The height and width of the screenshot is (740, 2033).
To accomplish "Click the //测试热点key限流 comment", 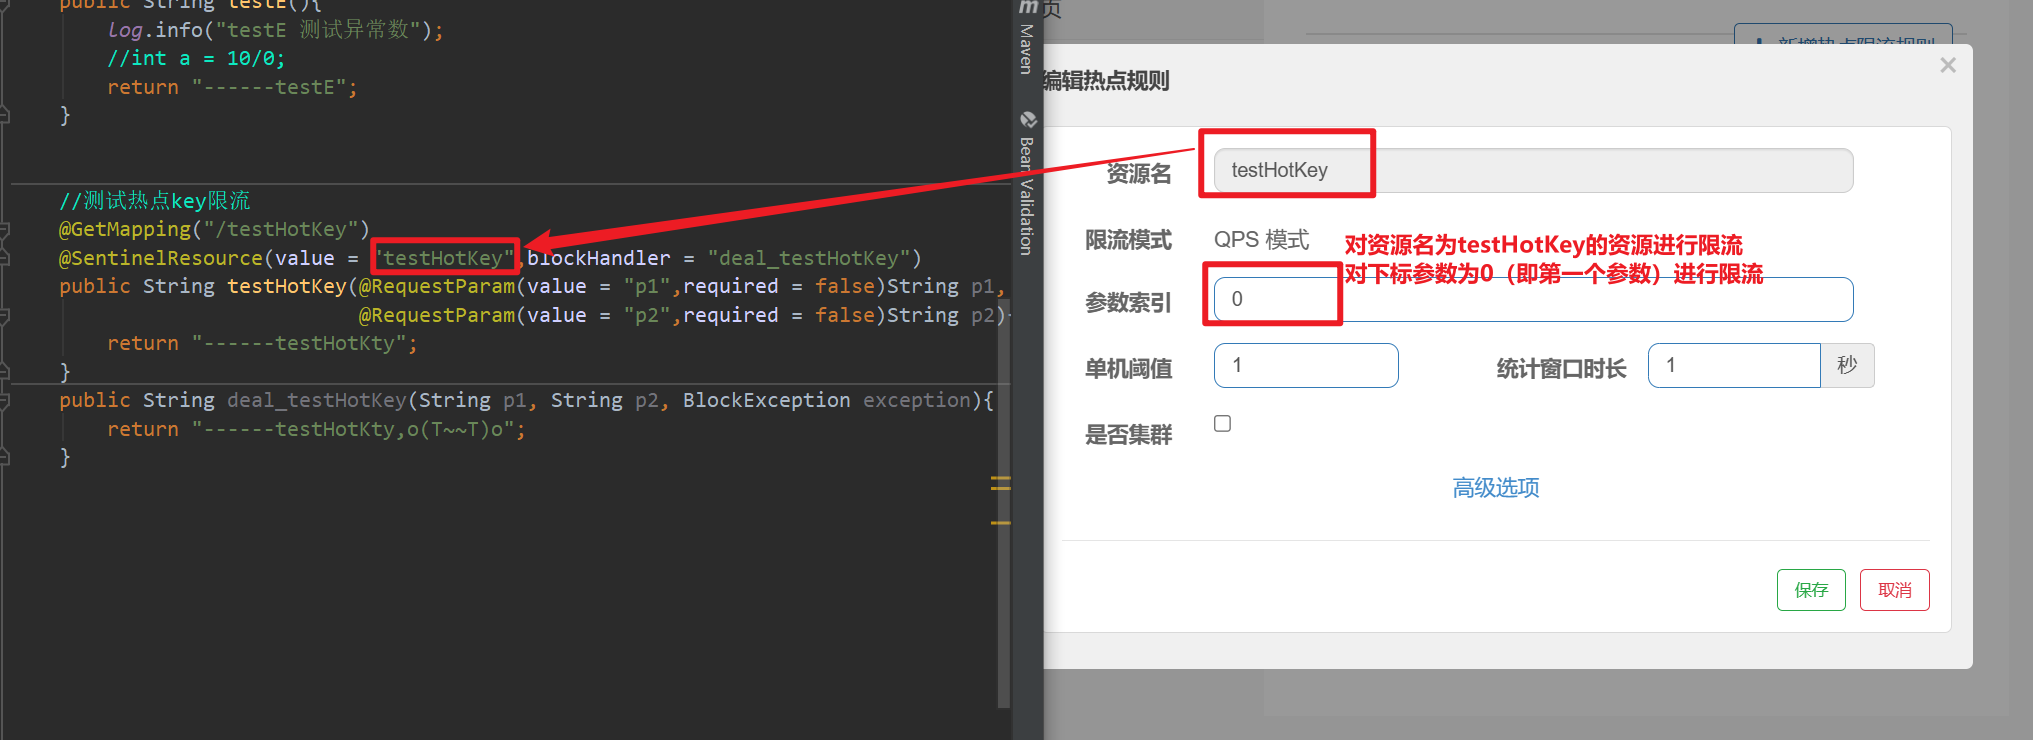I will (x=154, y=201).
